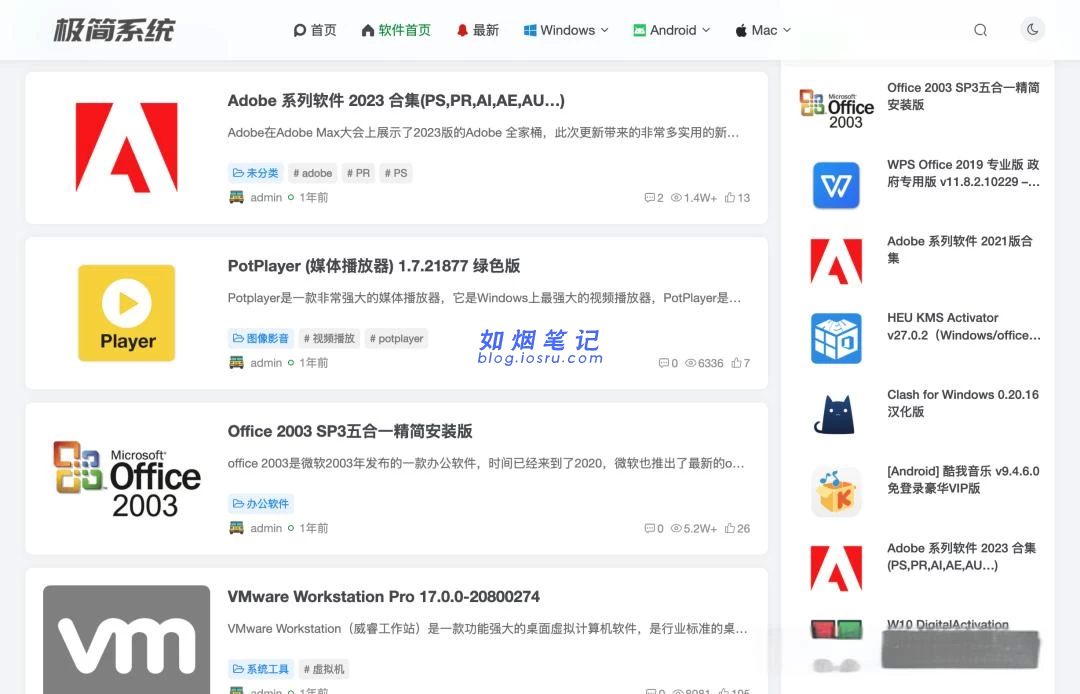Click Office 2003 logo thumbnail in main list
Screen dimensions: 1080x694
[127, 479]
